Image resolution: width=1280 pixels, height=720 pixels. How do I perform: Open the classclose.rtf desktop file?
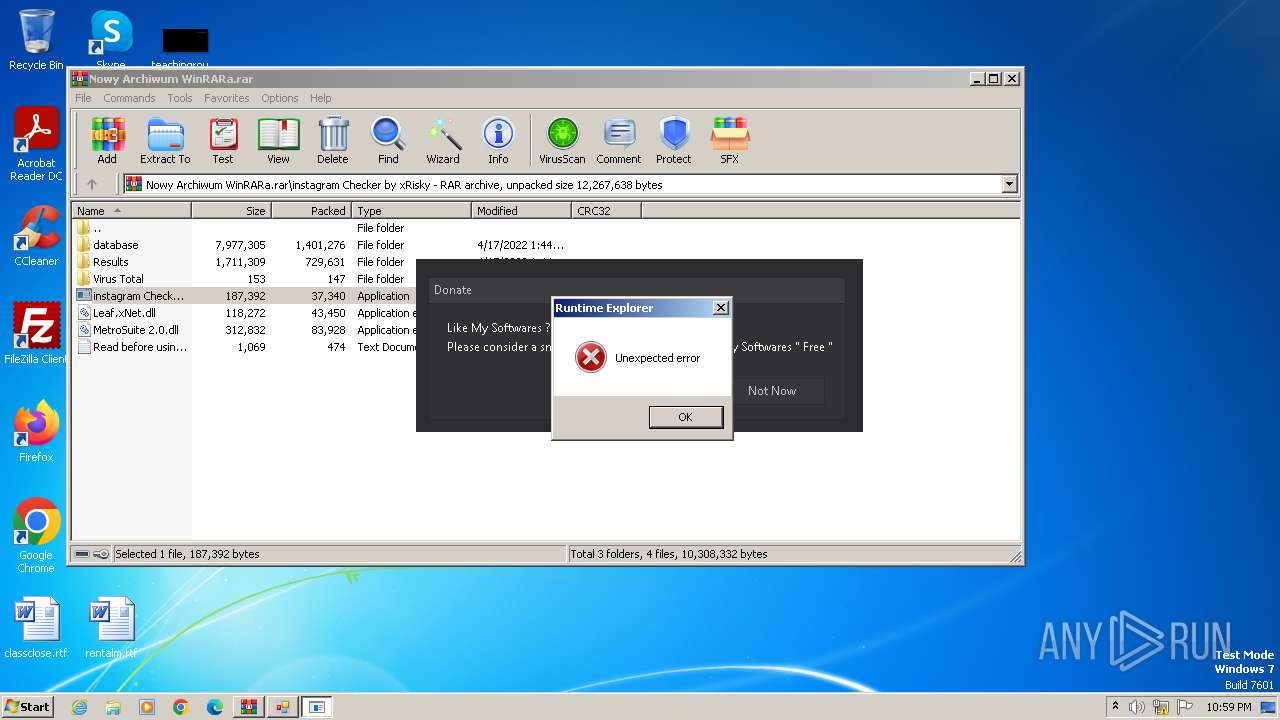[x=36, y=628]
